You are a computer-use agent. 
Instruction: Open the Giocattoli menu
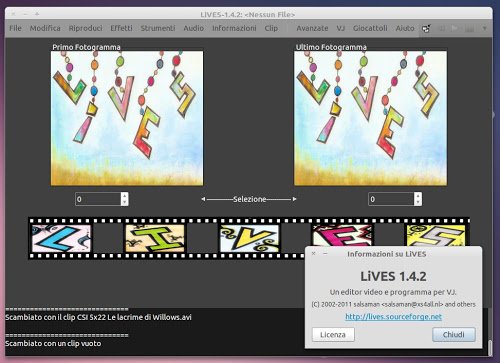click(370, 28)
